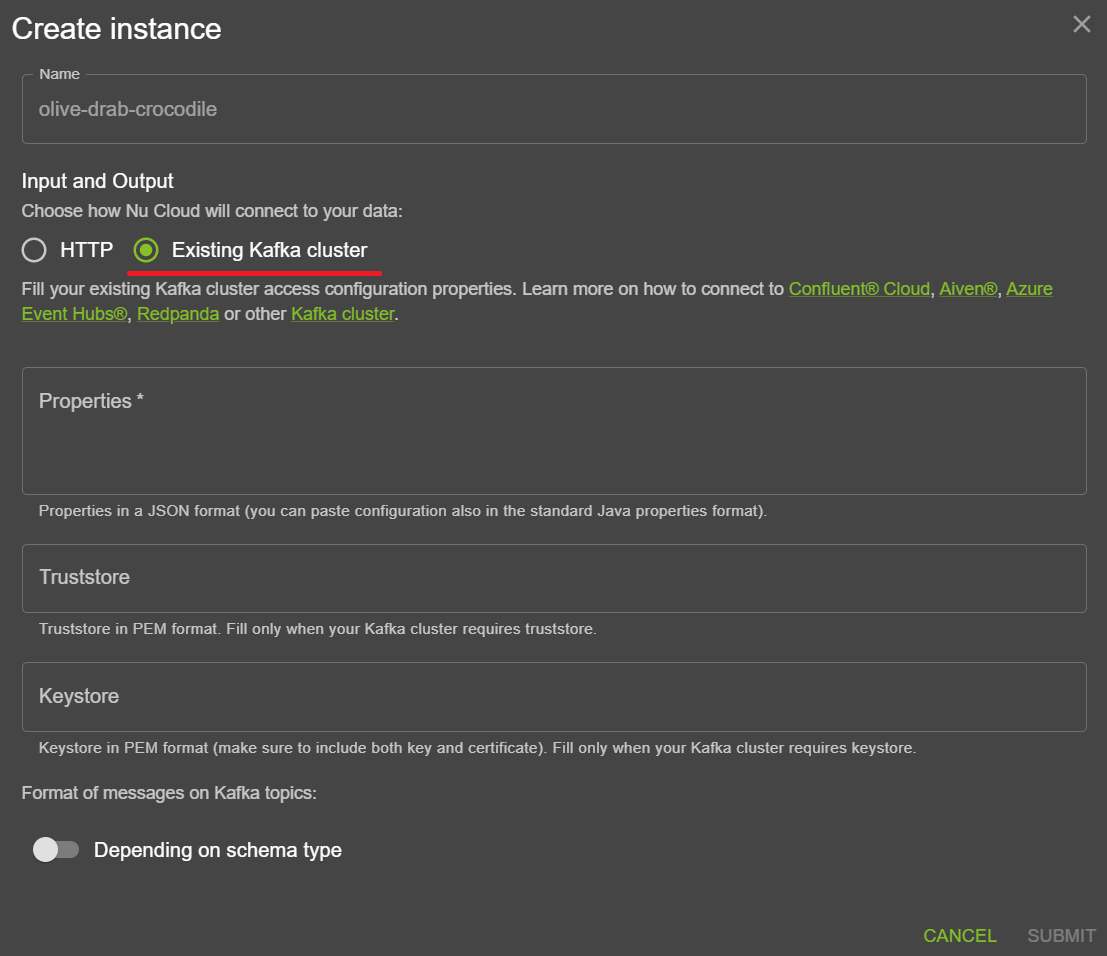Open the Confluent® Cloud link
This screenshot has height=956, width=1107.
click(859, 289)
